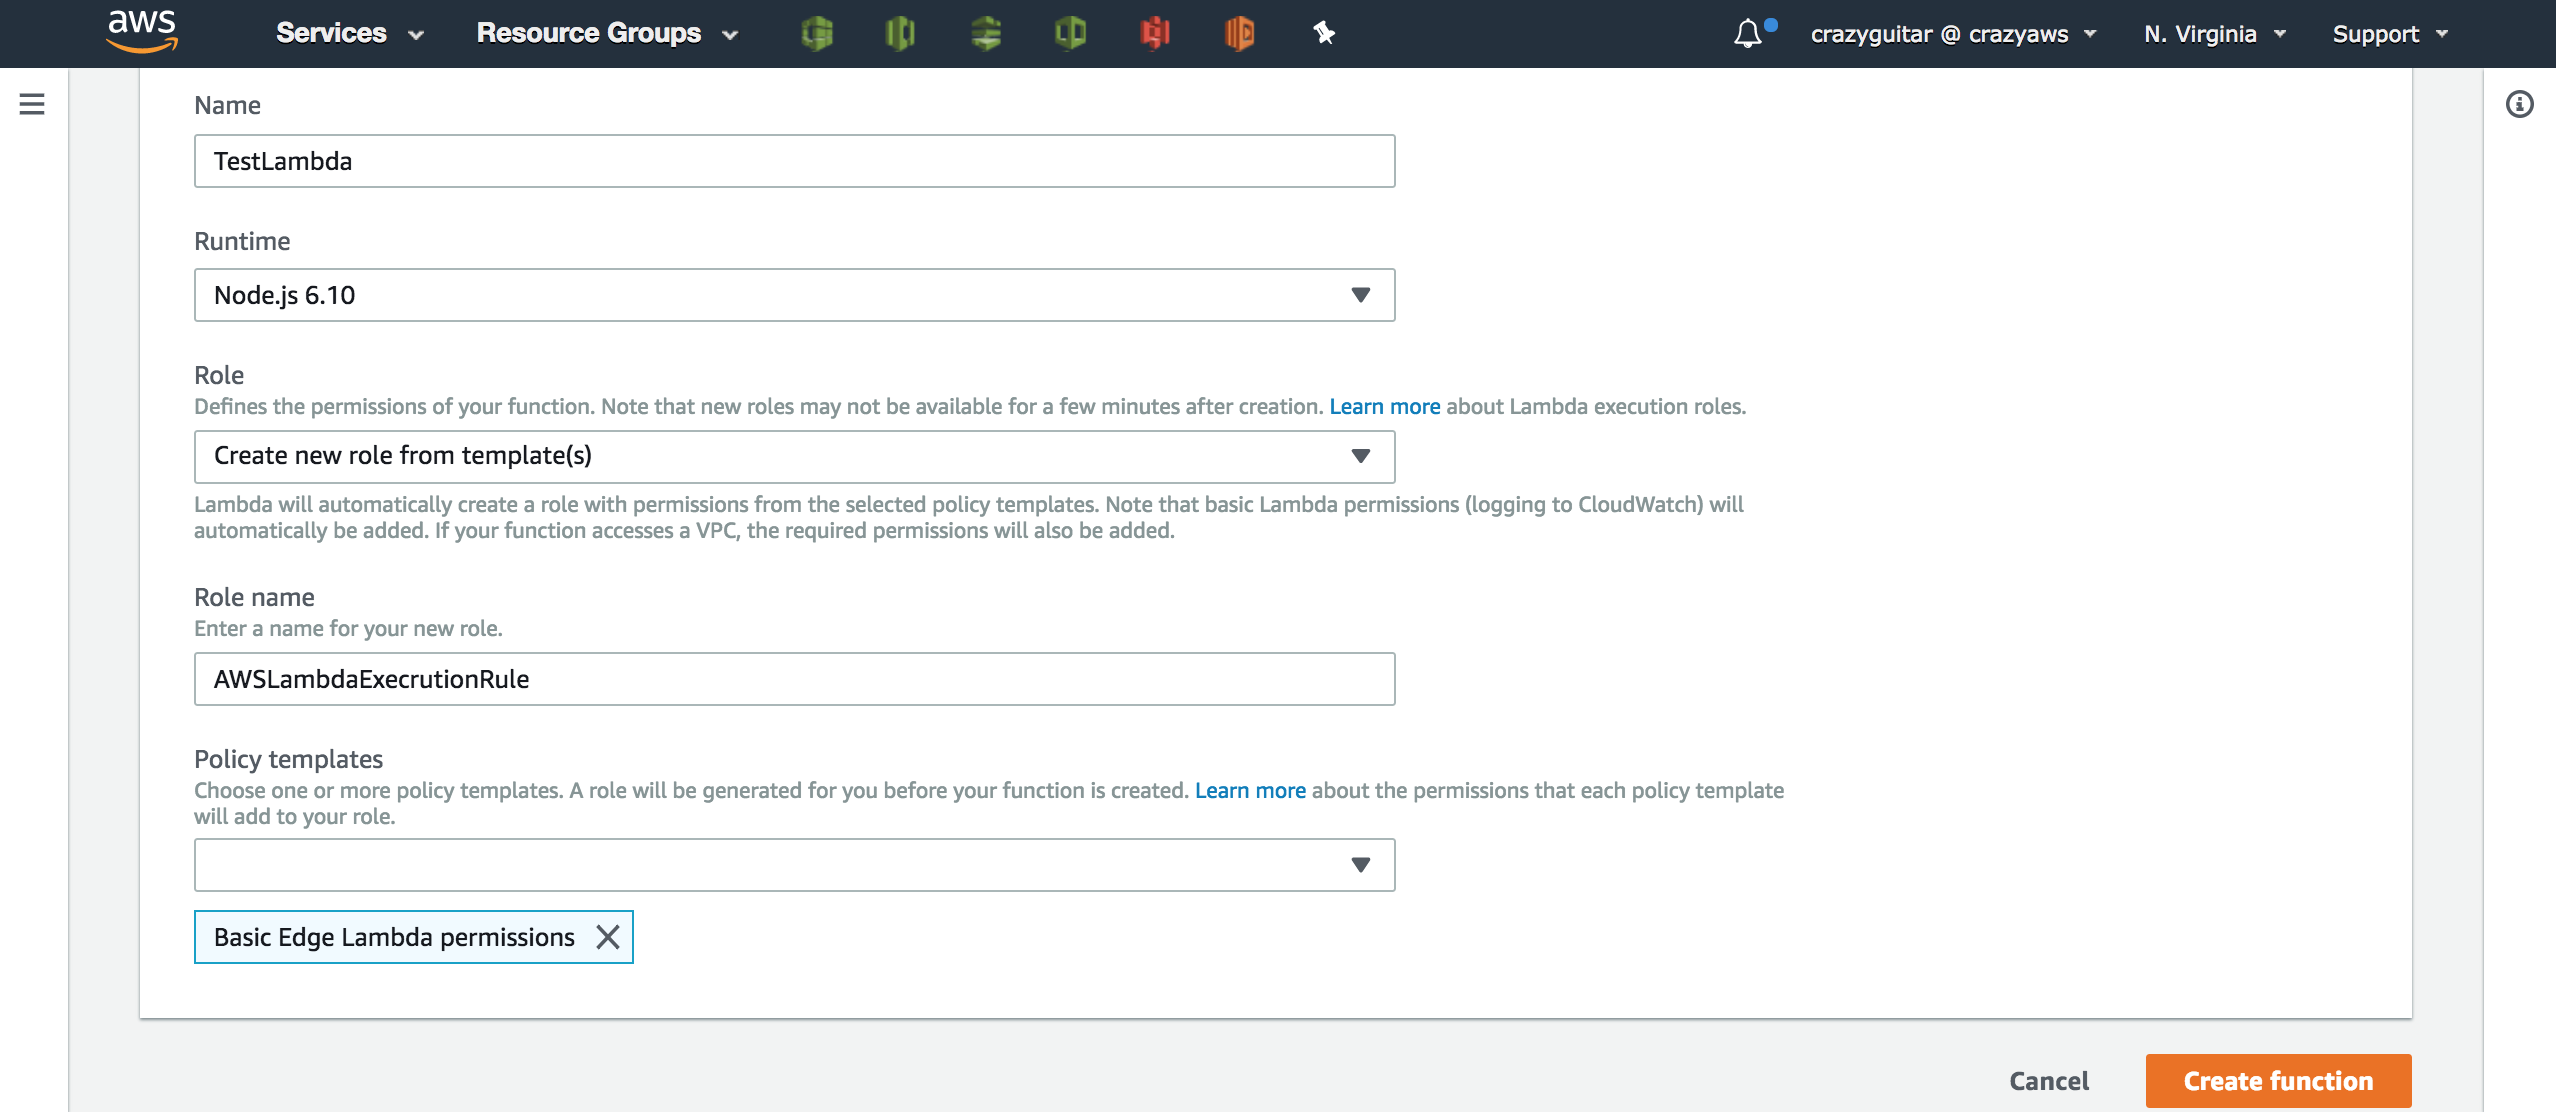This screenshot has height=1112, width=2556.
Task: Open the N. Virginia region menu
Action: [x=2214, y=34]
